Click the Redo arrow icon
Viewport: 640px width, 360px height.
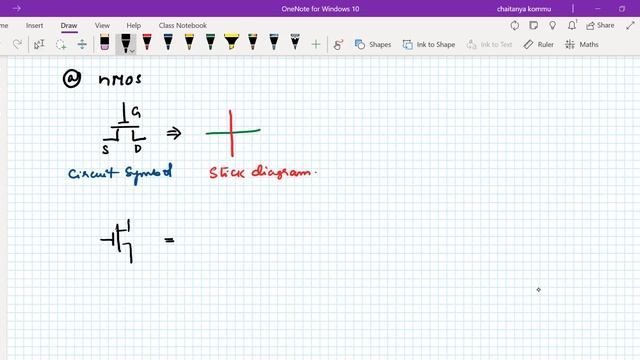(x=17, y=44)
